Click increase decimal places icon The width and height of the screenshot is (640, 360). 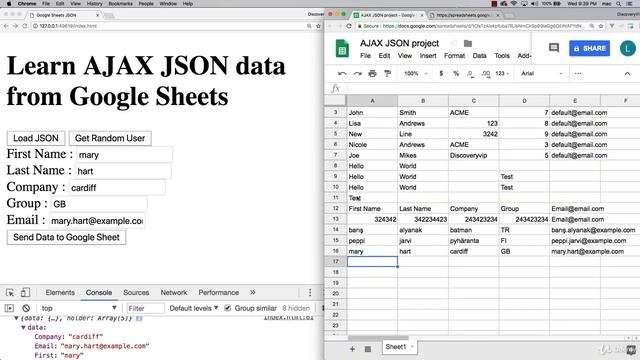[486, 74]
